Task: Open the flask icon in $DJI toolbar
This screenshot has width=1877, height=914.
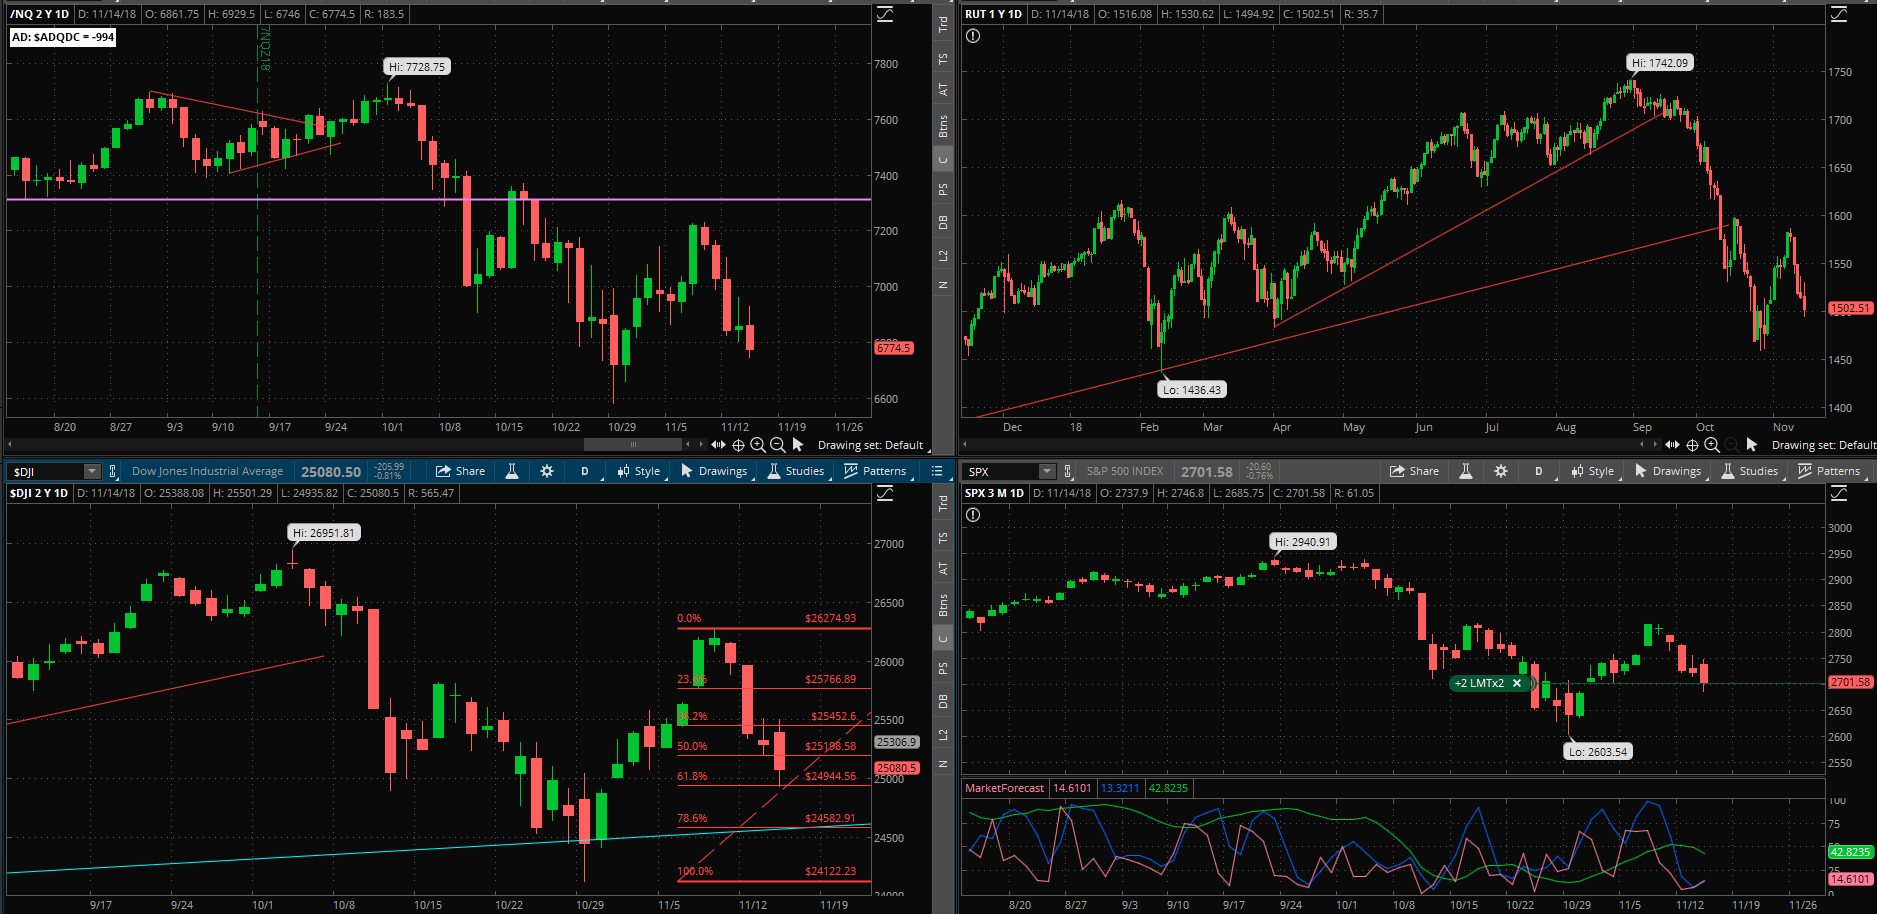Action: (x=512, y=471)
